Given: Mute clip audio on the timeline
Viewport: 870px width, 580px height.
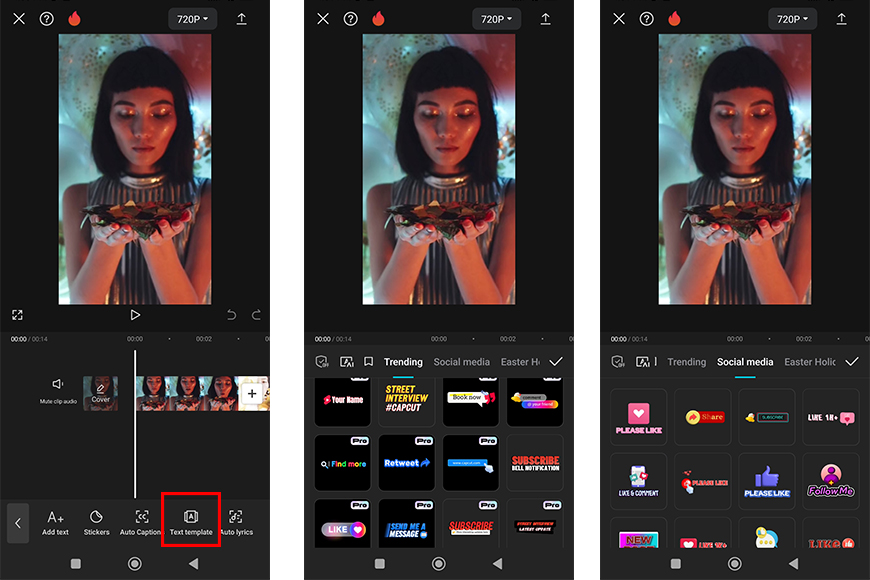Looking at the screenshot, I should [58, 390].
